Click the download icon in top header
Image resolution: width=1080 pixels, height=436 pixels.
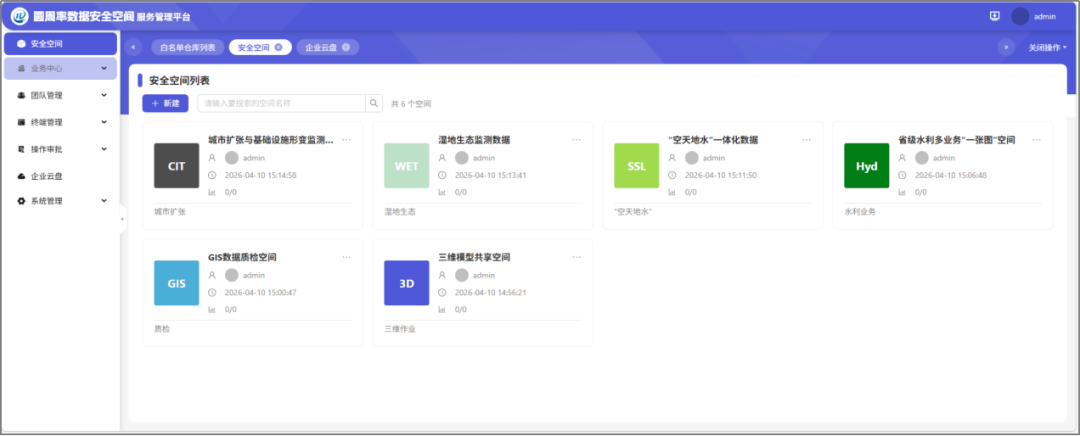pos(994,16)
